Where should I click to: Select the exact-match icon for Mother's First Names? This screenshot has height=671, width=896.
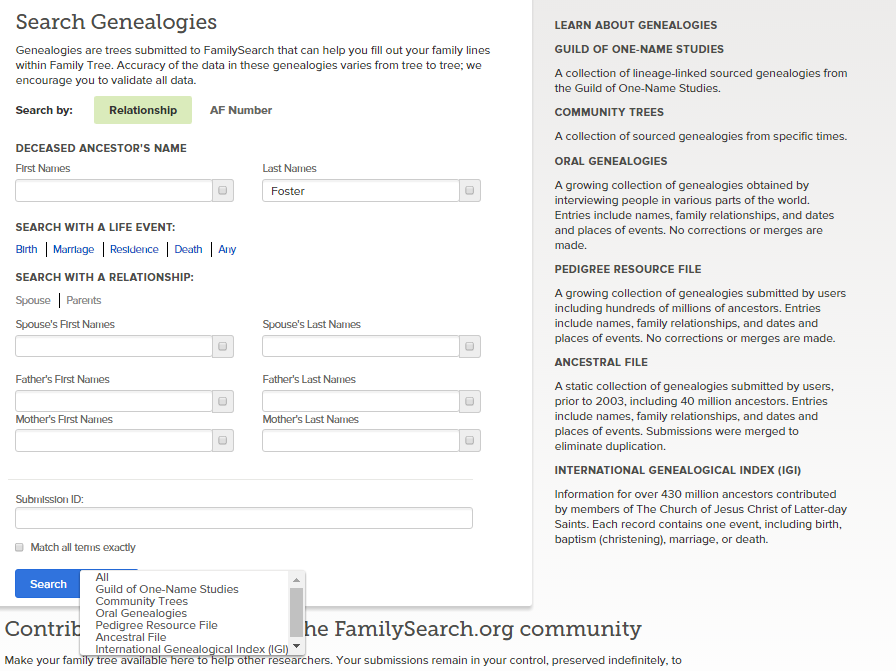[x=222, y=440]
